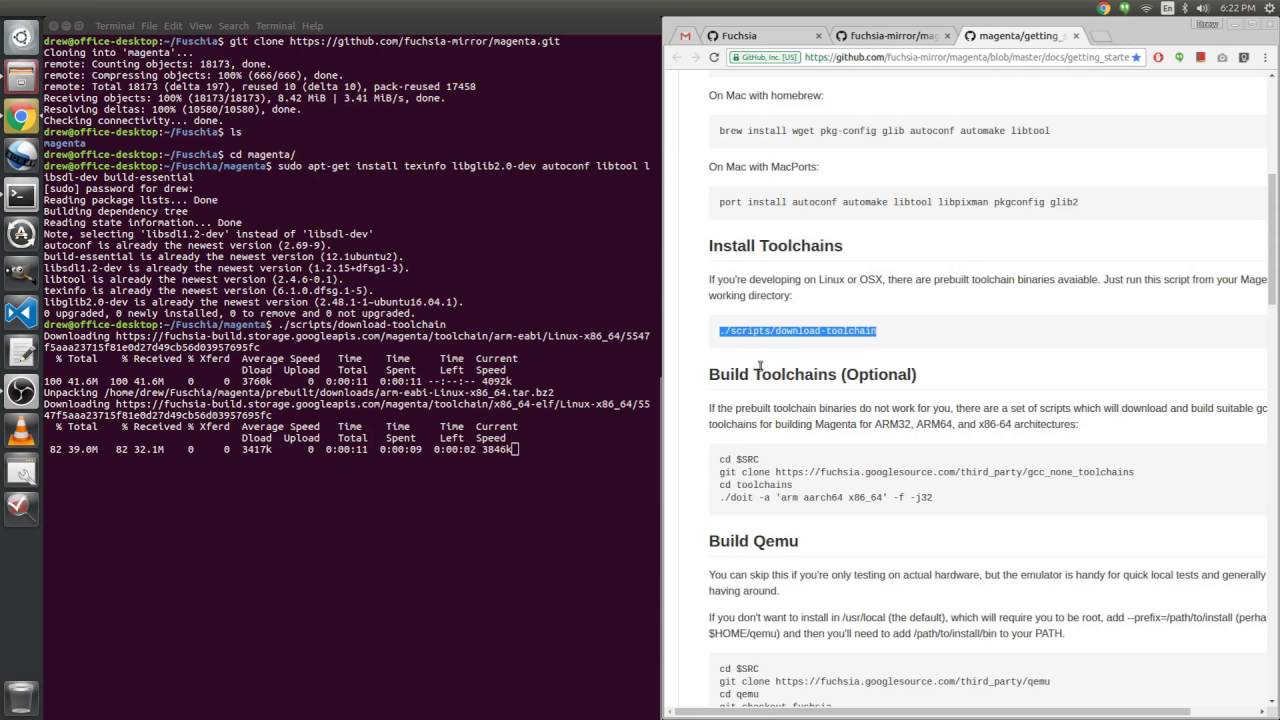This screenshot has height=720, width=1280.
Task: Launch Google Chrome from launcher
Action: coord(21,117)
